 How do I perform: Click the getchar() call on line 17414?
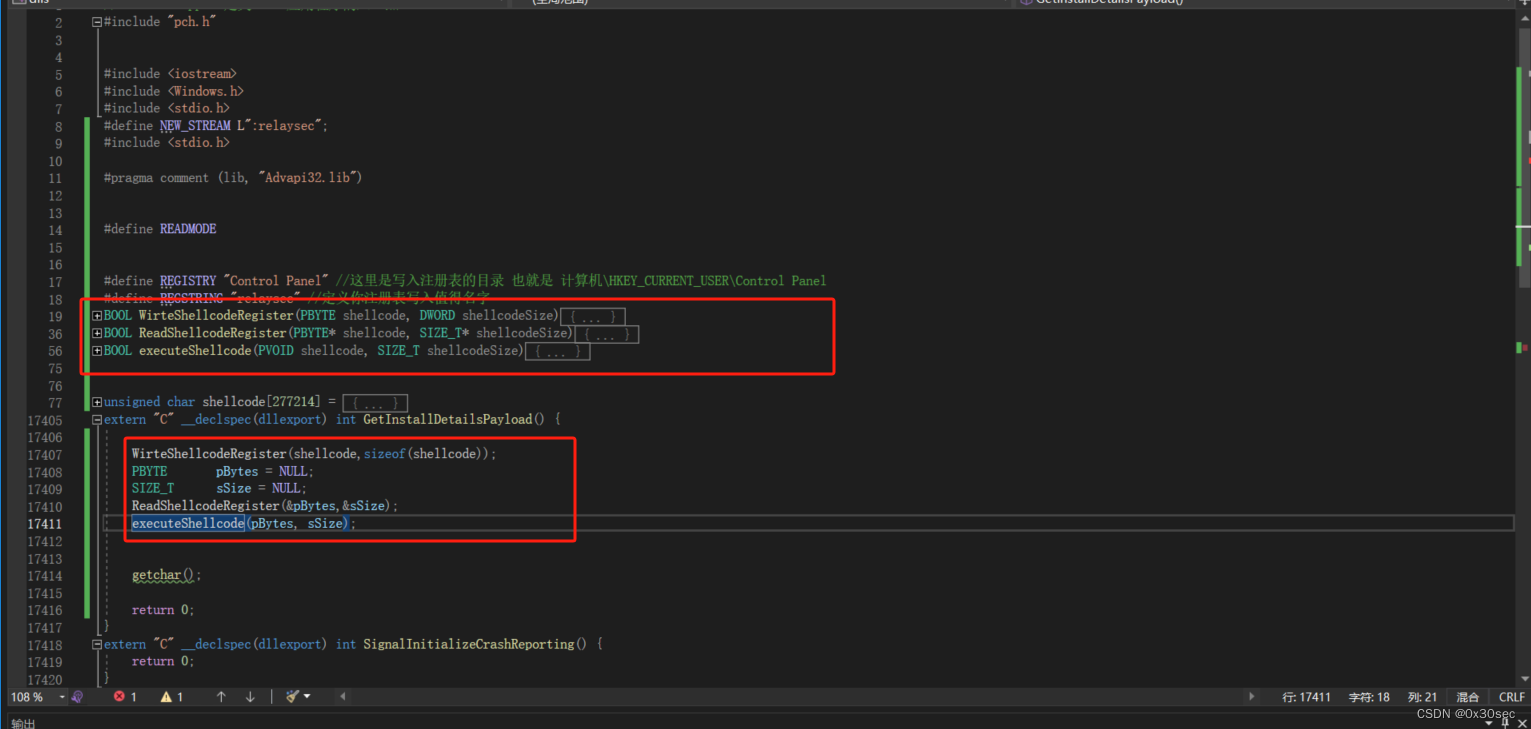[167, 575]
